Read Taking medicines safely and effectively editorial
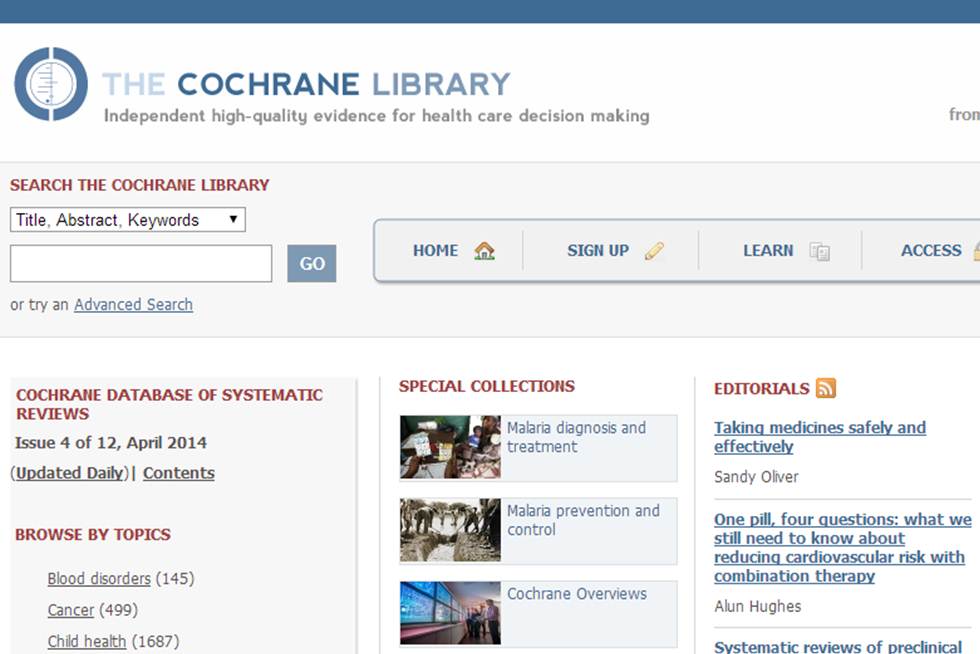This screenshot has height=654, width=980. (820, 437)
